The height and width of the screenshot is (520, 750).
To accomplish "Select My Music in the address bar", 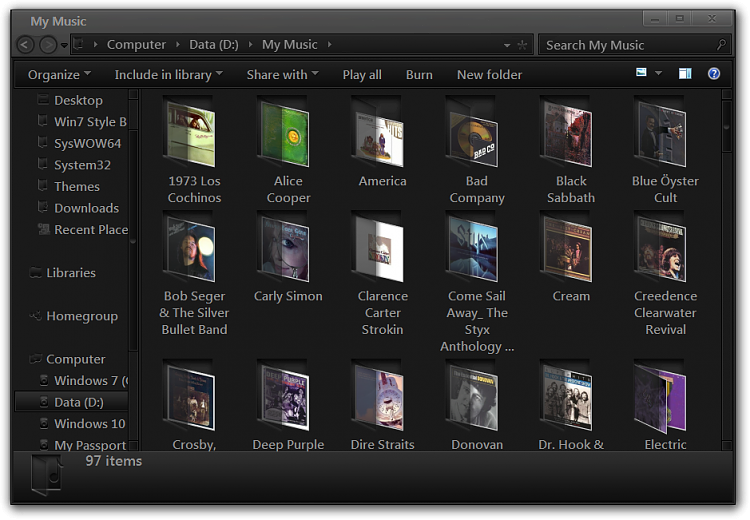I will click(x=289, y=44).
